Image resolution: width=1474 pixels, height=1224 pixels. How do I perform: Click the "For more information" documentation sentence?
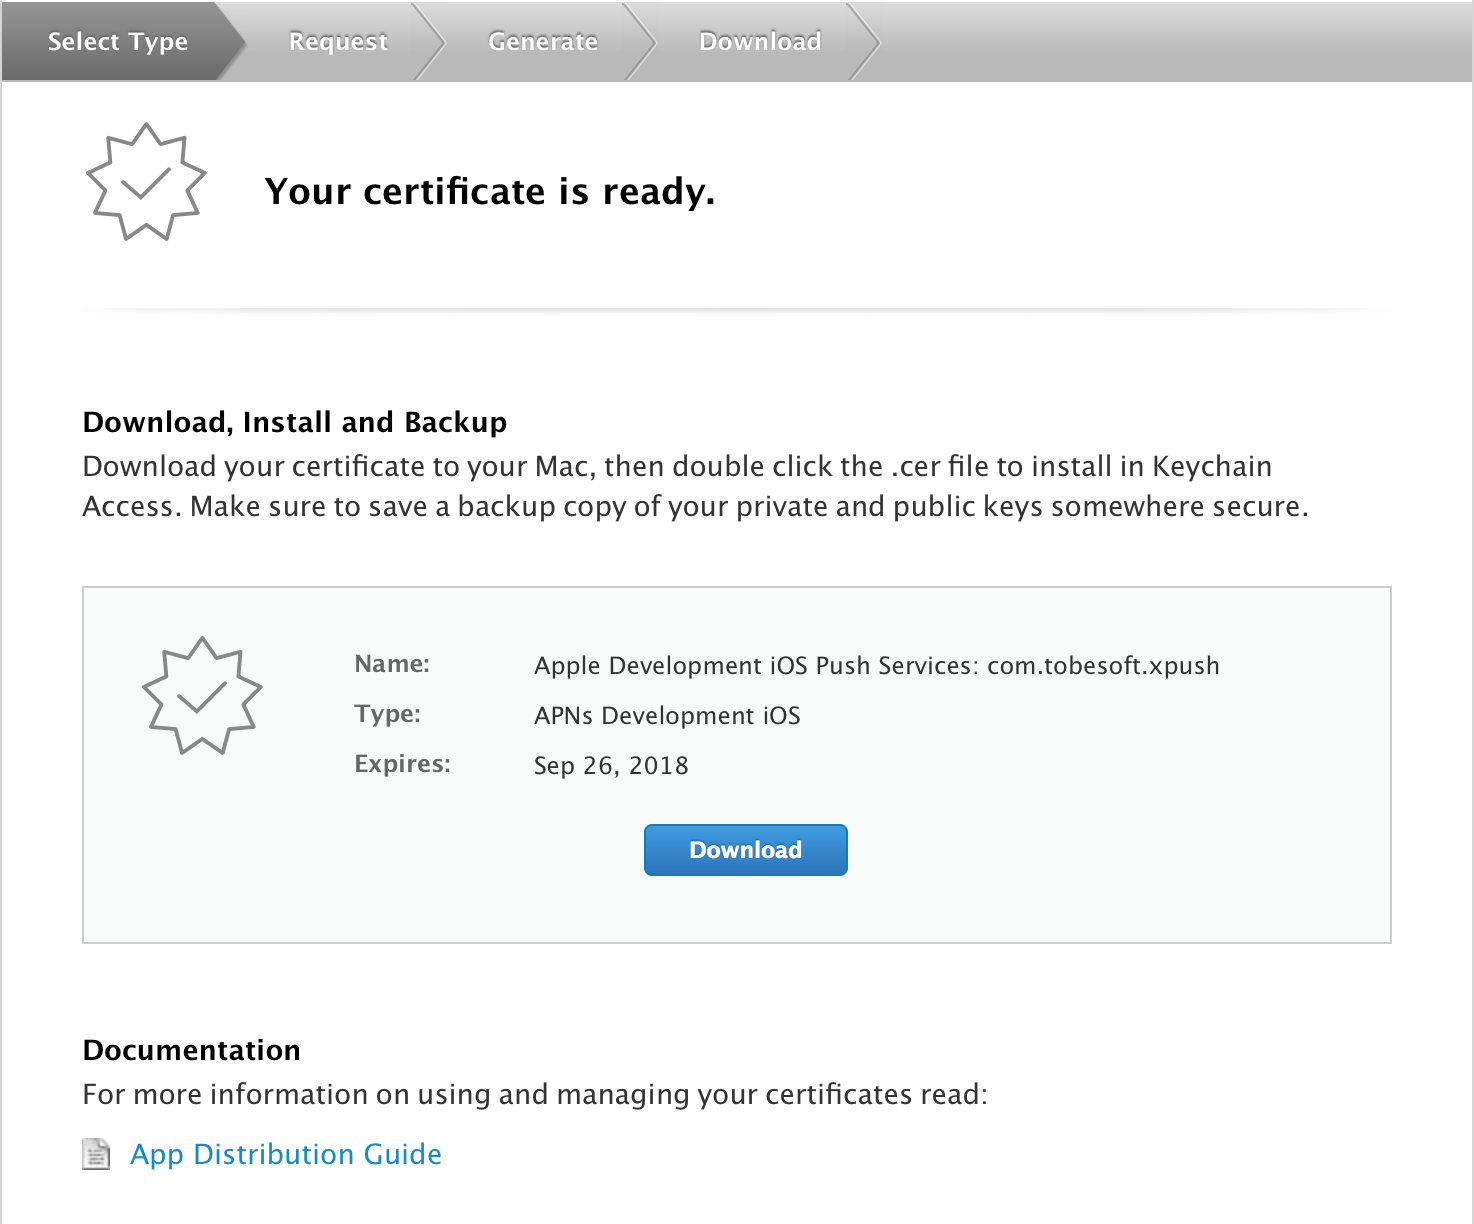535,1094
